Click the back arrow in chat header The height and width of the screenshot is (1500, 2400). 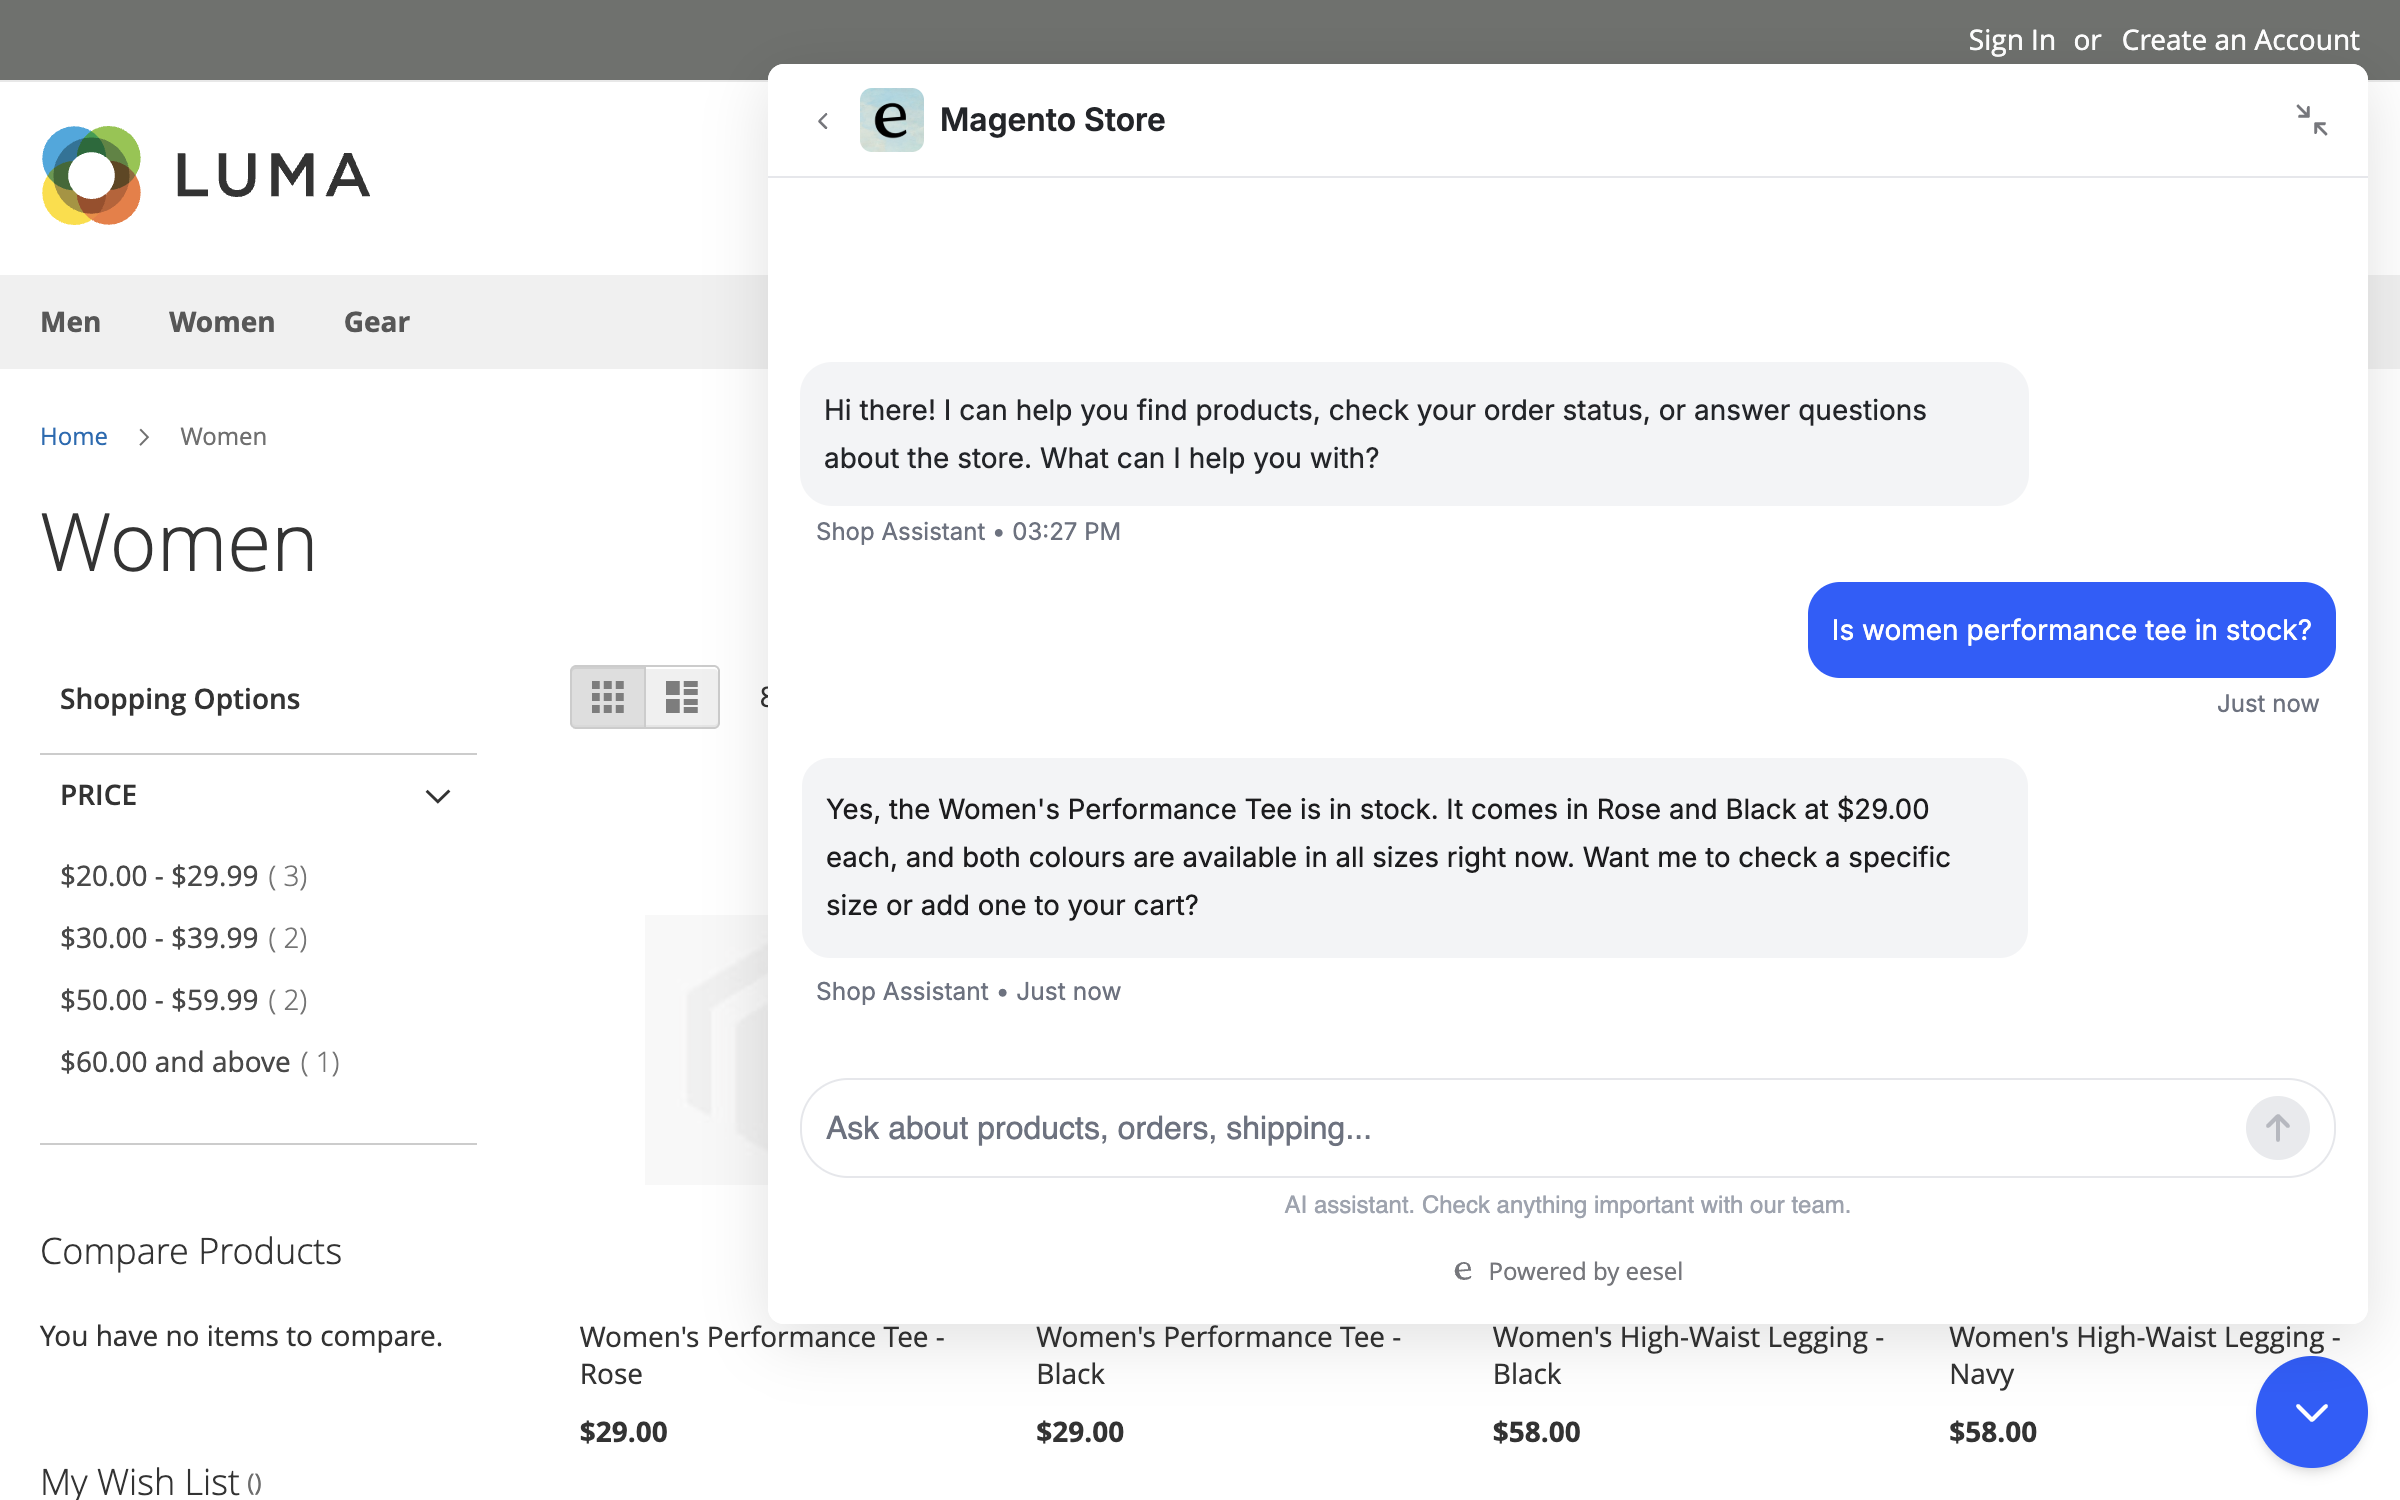[823, 121]
